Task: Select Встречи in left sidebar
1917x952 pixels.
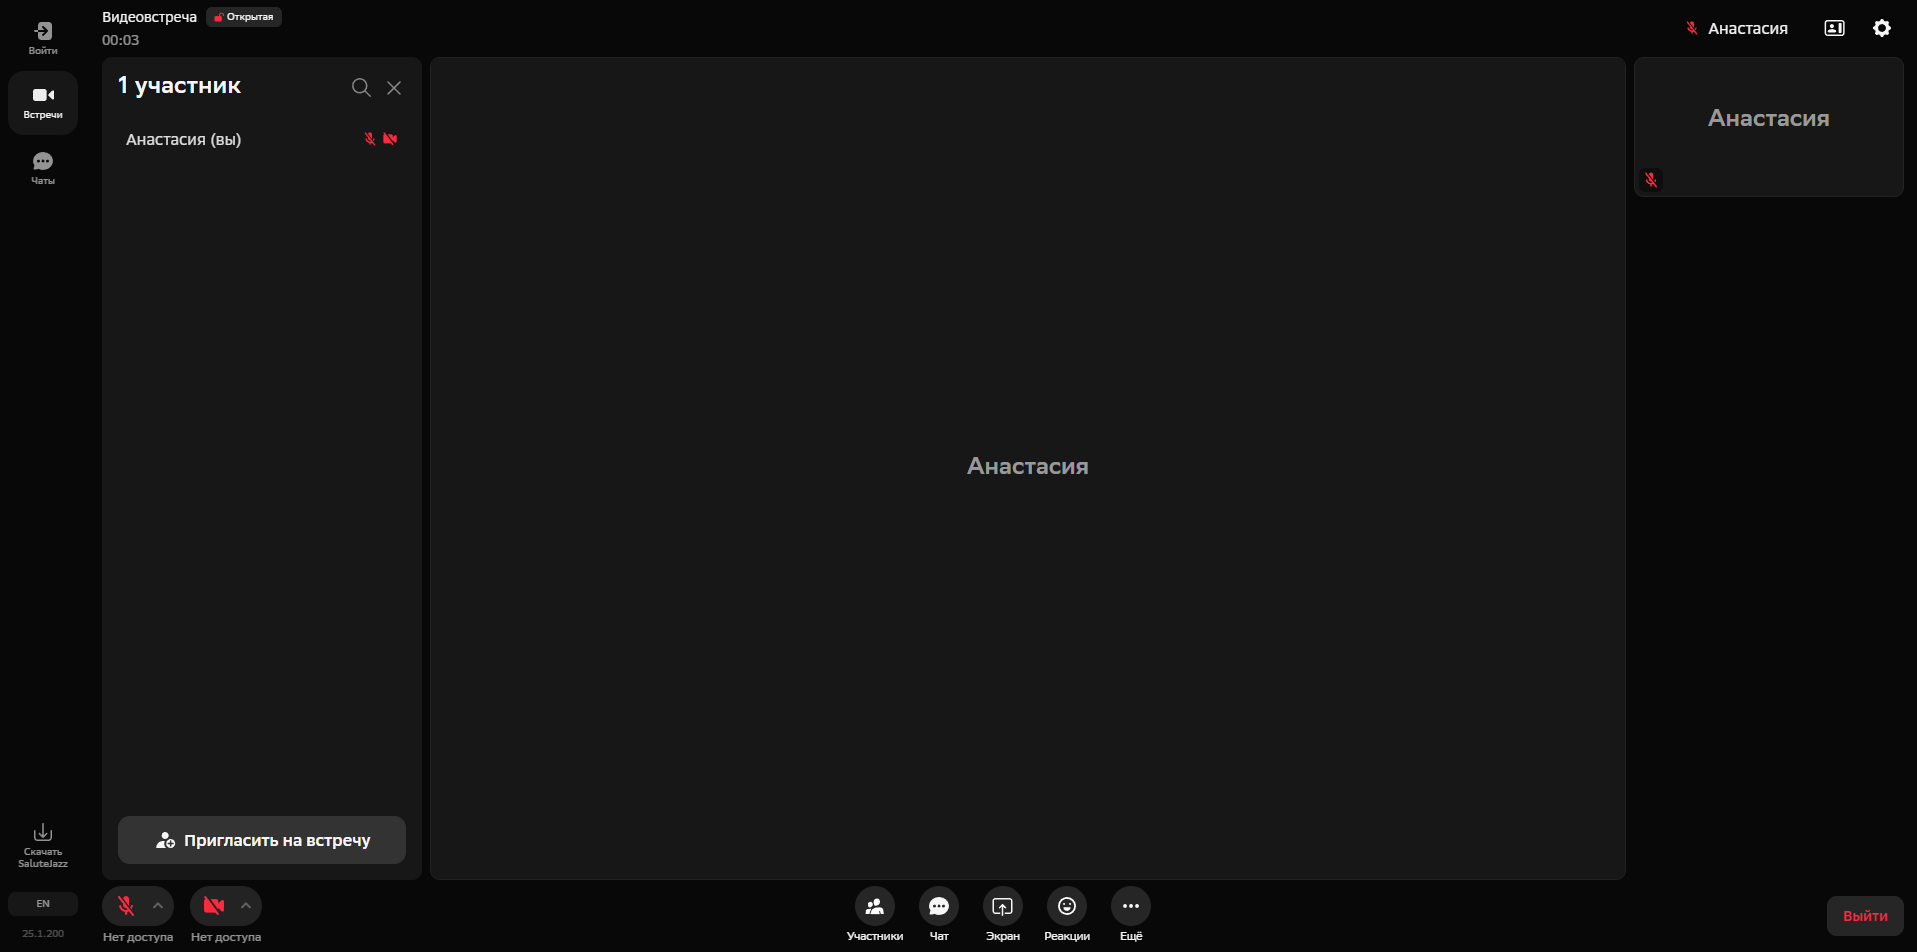Action: click(x=43, y=103)
